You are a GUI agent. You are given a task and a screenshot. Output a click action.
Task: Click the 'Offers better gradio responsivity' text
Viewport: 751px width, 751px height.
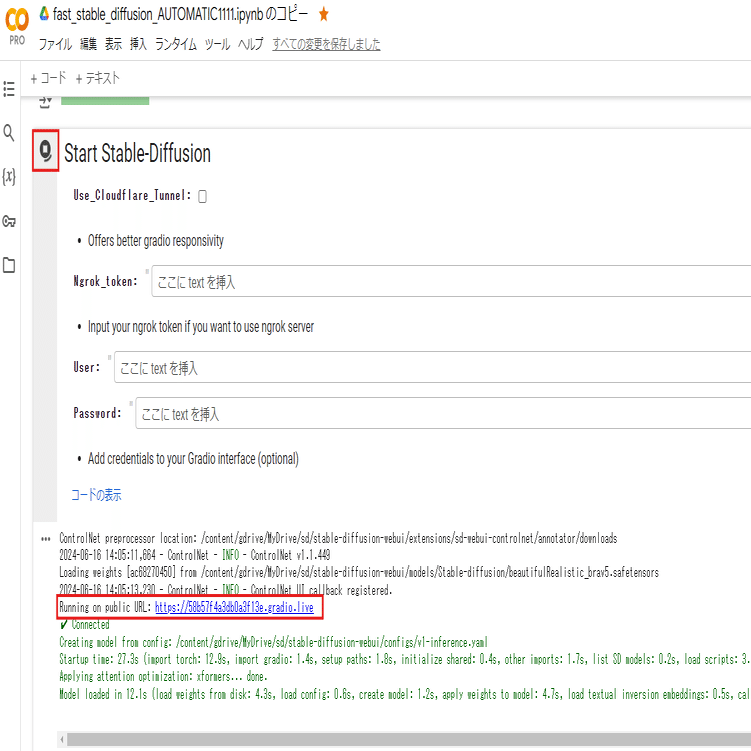coord(156,240)
